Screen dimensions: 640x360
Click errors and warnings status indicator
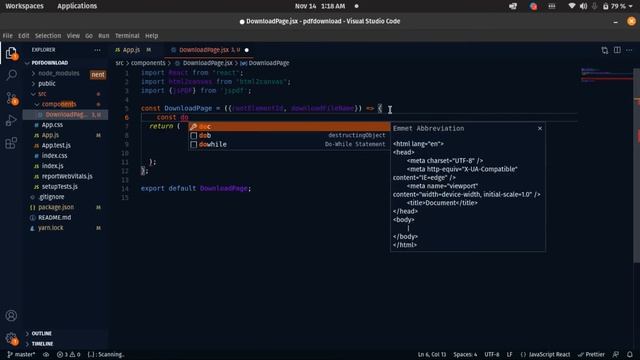tap(69, 354)
